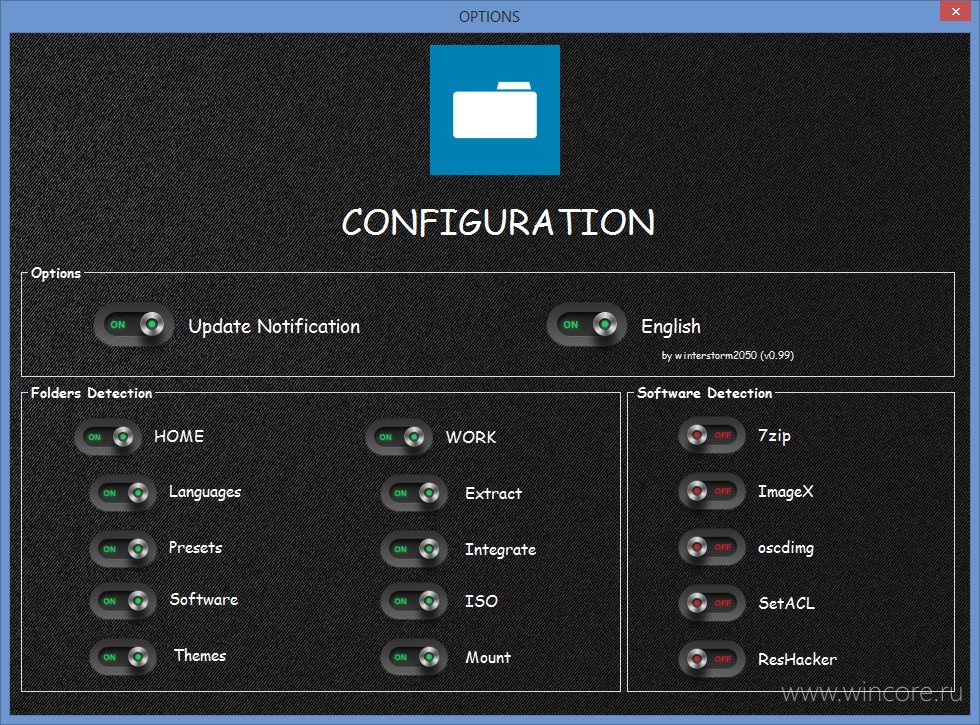This screenshot has height=725, width=980.
Task: Click the Folders Detection group title
Action: tap(91, 393)
